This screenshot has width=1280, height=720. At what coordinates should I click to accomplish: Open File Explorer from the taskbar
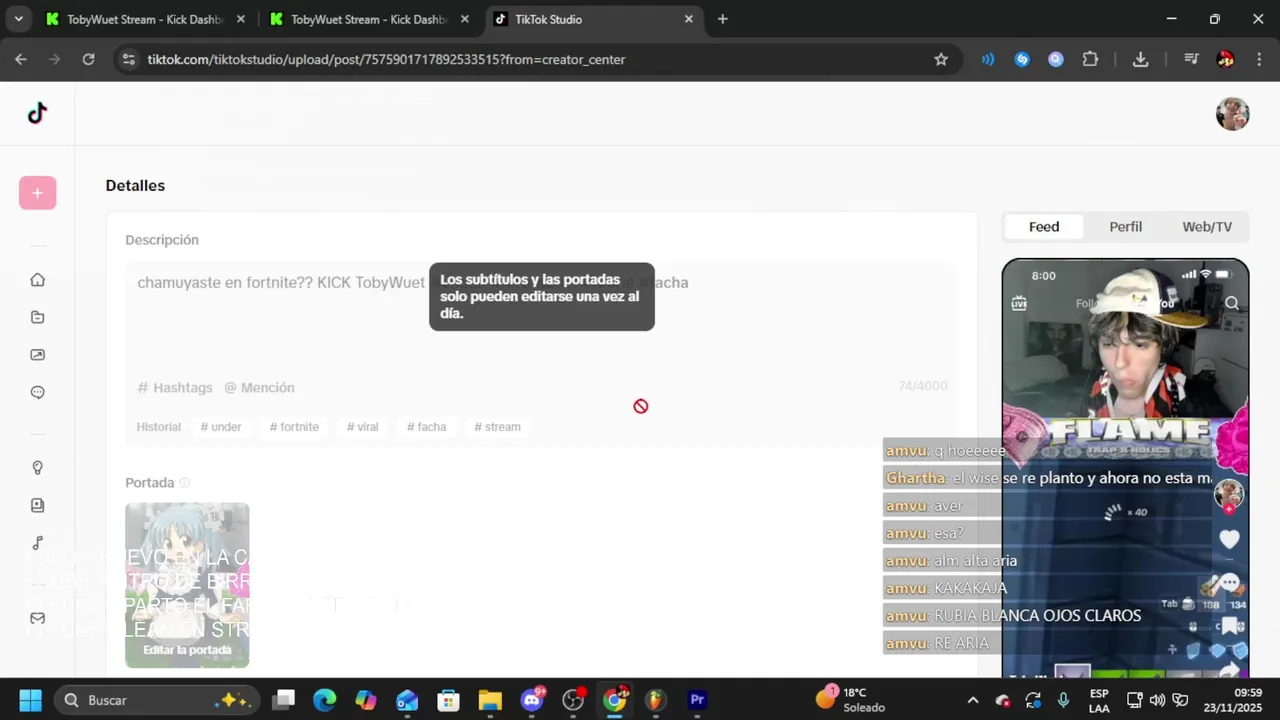(490, 700)
